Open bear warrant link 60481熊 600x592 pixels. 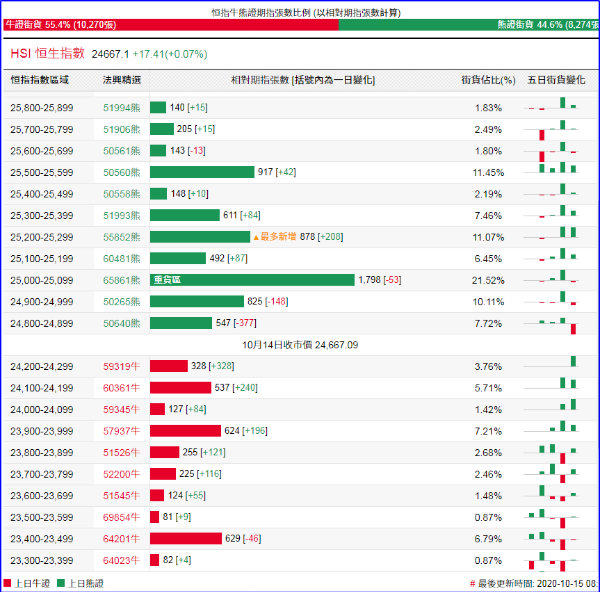[122, 259]
